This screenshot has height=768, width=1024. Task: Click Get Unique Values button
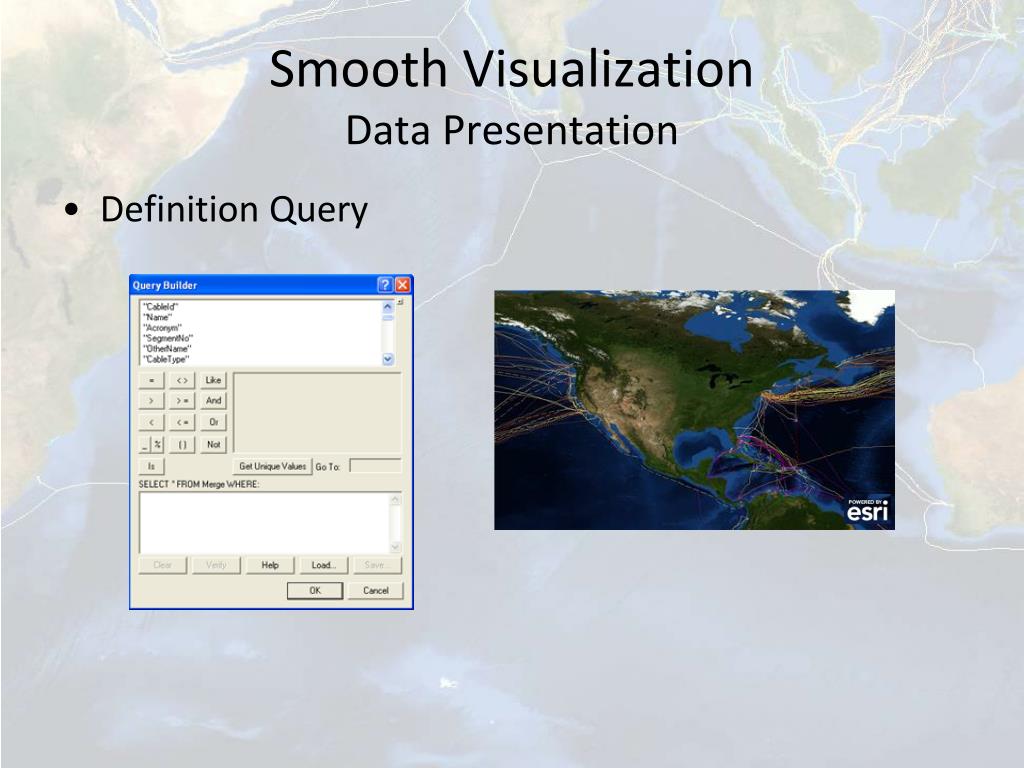point(272,466)
